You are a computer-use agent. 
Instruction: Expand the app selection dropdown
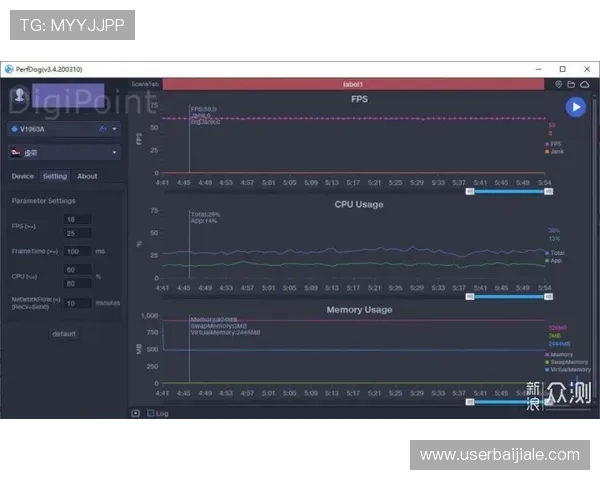click(x=115, y=153)
